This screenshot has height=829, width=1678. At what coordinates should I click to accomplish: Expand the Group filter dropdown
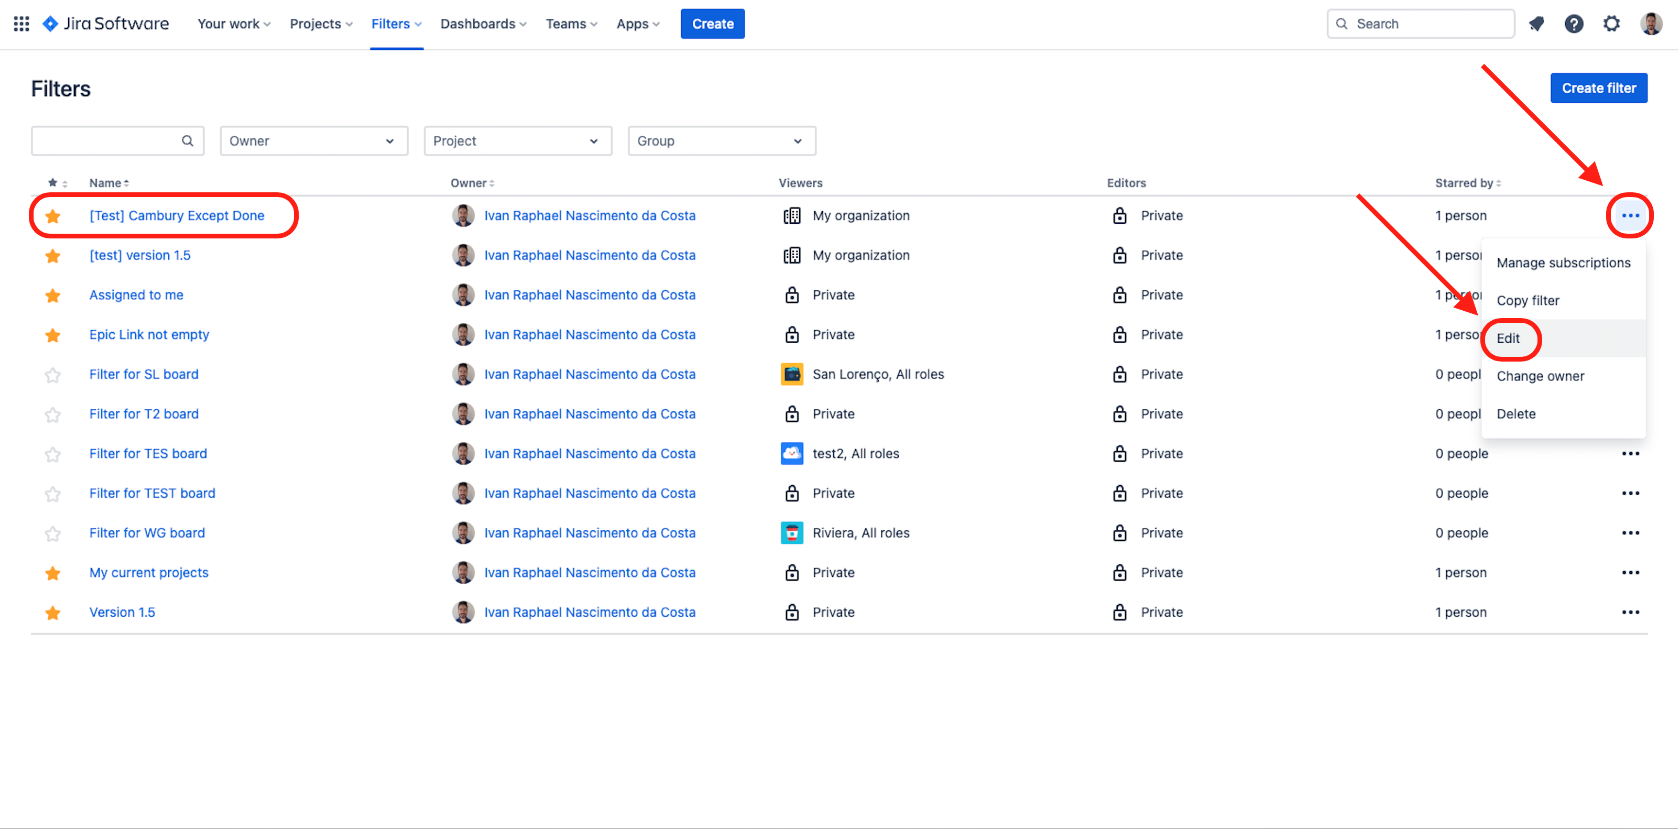point(721,141)
